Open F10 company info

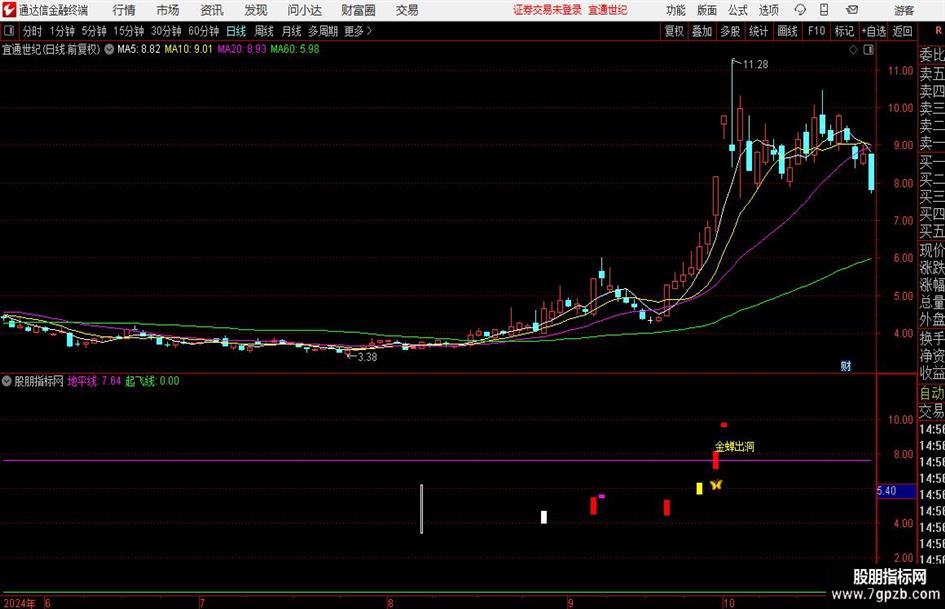[817, 31]
